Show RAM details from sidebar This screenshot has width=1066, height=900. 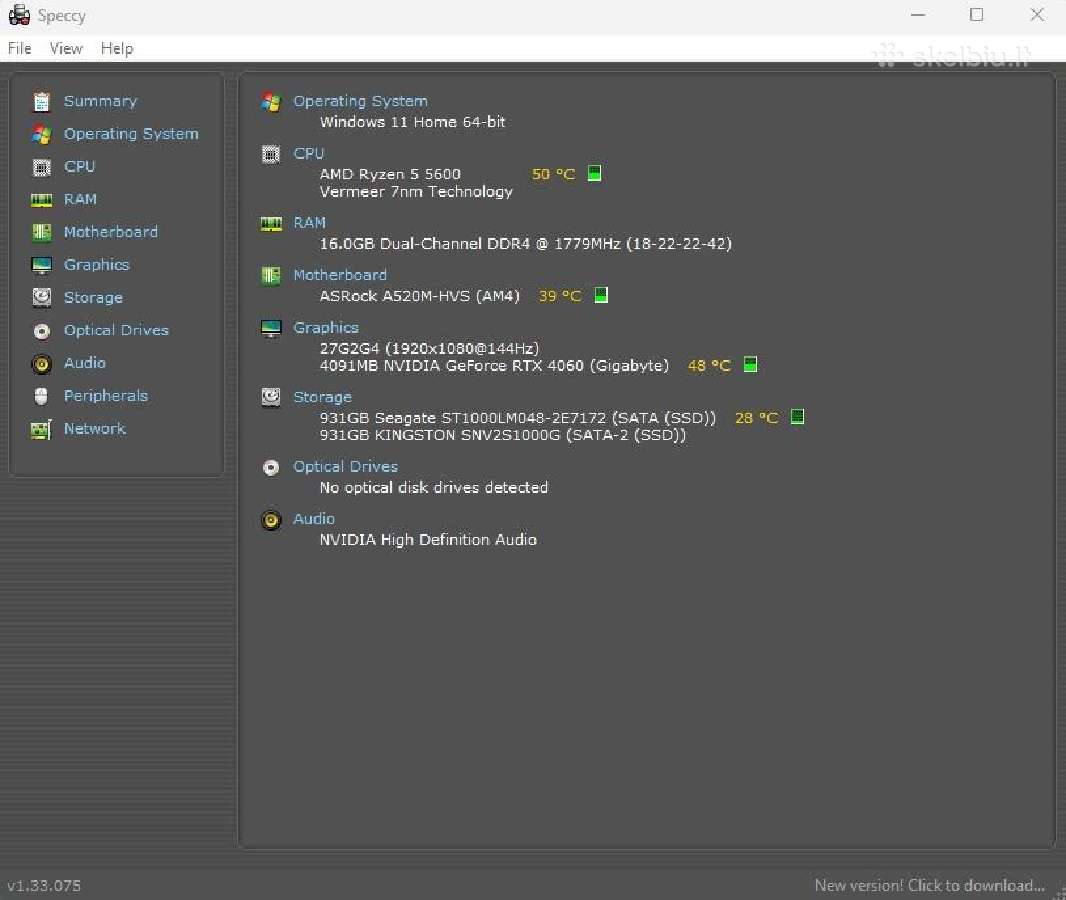80,199
